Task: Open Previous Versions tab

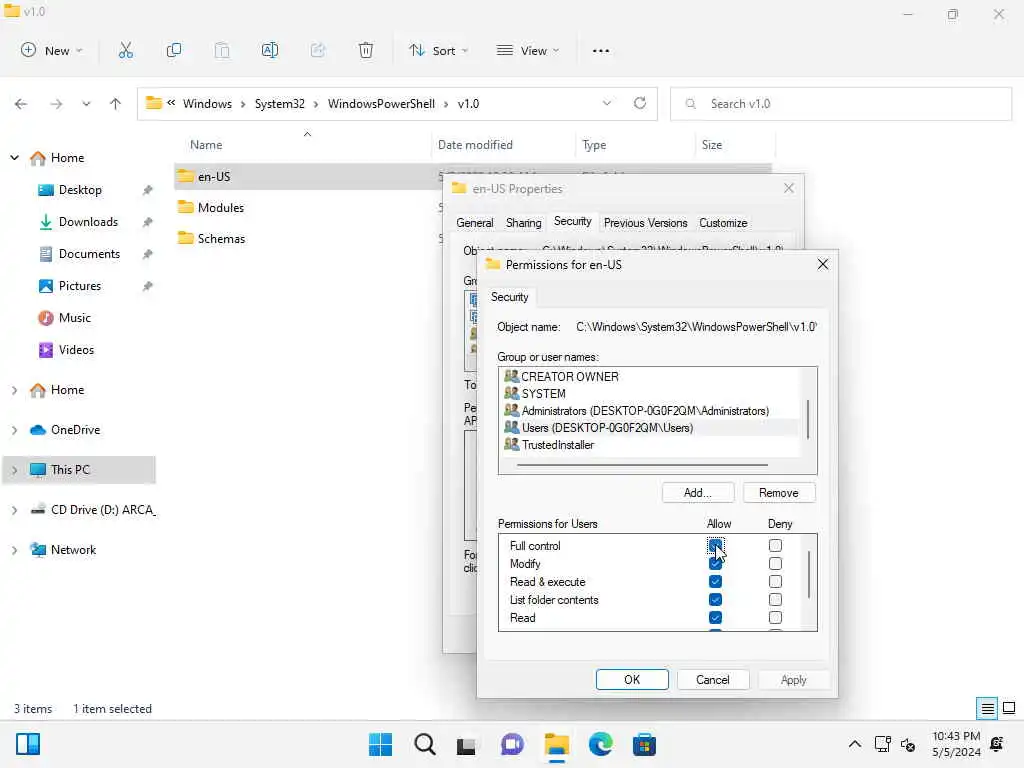Action: pyautogui.click(x=645, y=223)
